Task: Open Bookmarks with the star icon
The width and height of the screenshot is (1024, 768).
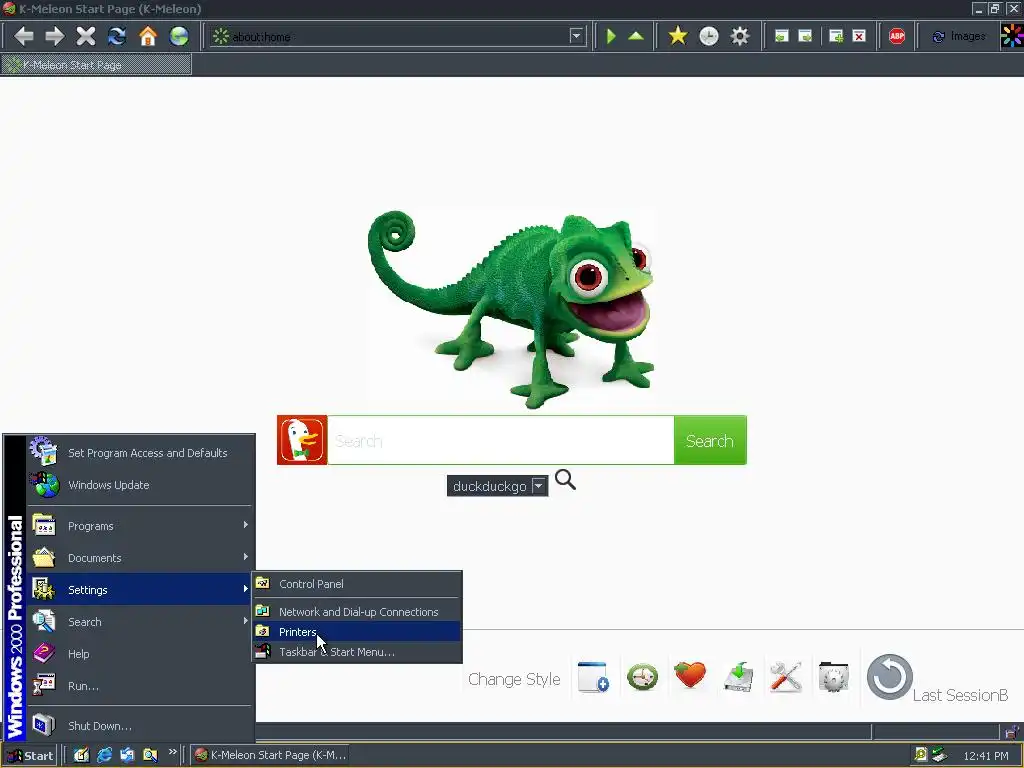Action: 678,36
